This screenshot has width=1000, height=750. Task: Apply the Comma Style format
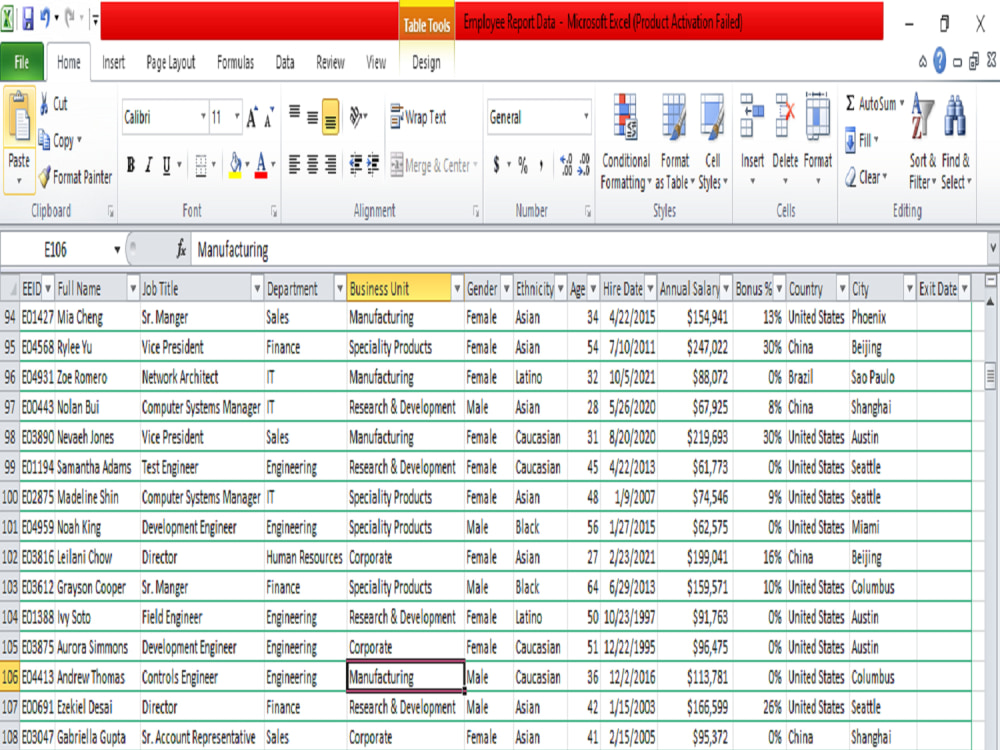(x=541, y=165)
